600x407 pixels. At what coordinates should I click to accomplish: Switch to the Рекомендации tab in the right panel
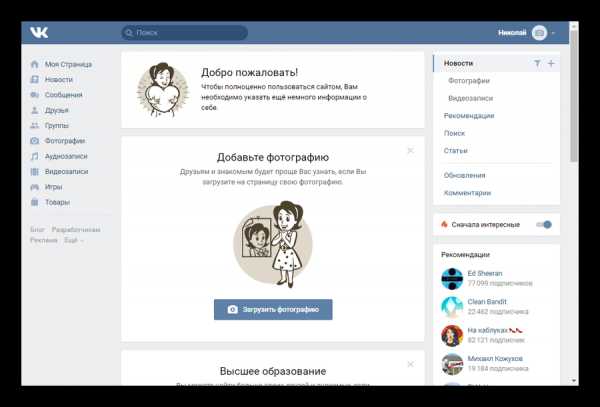[x=469, y=116]
